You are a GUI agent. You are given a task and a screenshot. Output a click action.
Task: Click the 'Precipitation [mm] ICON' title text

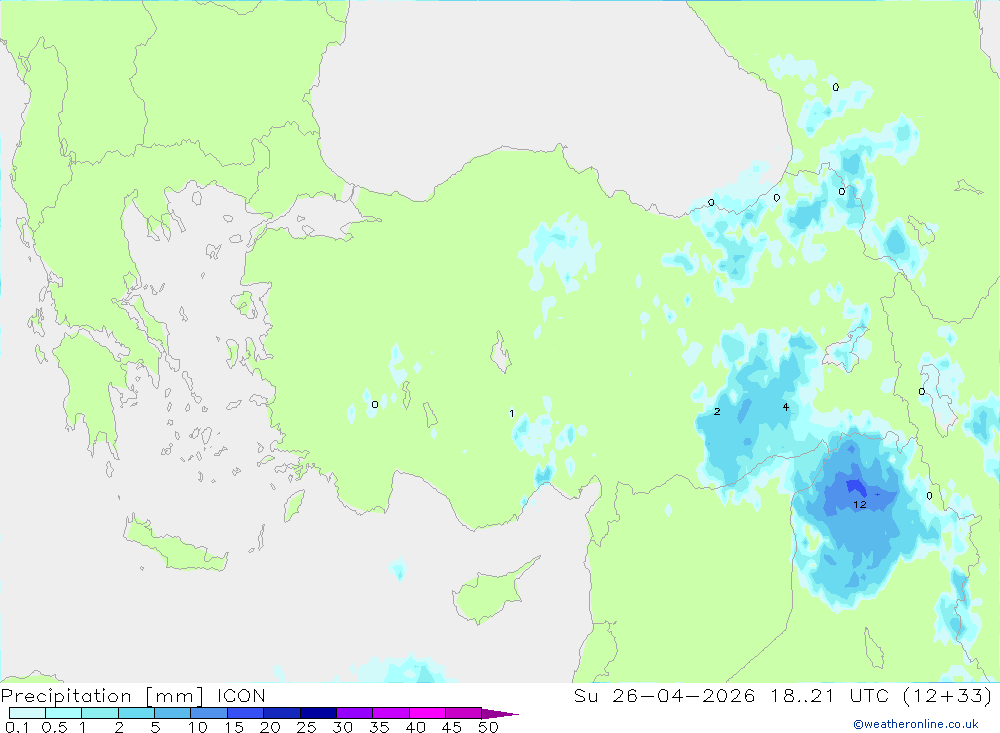tap(133, 696)
